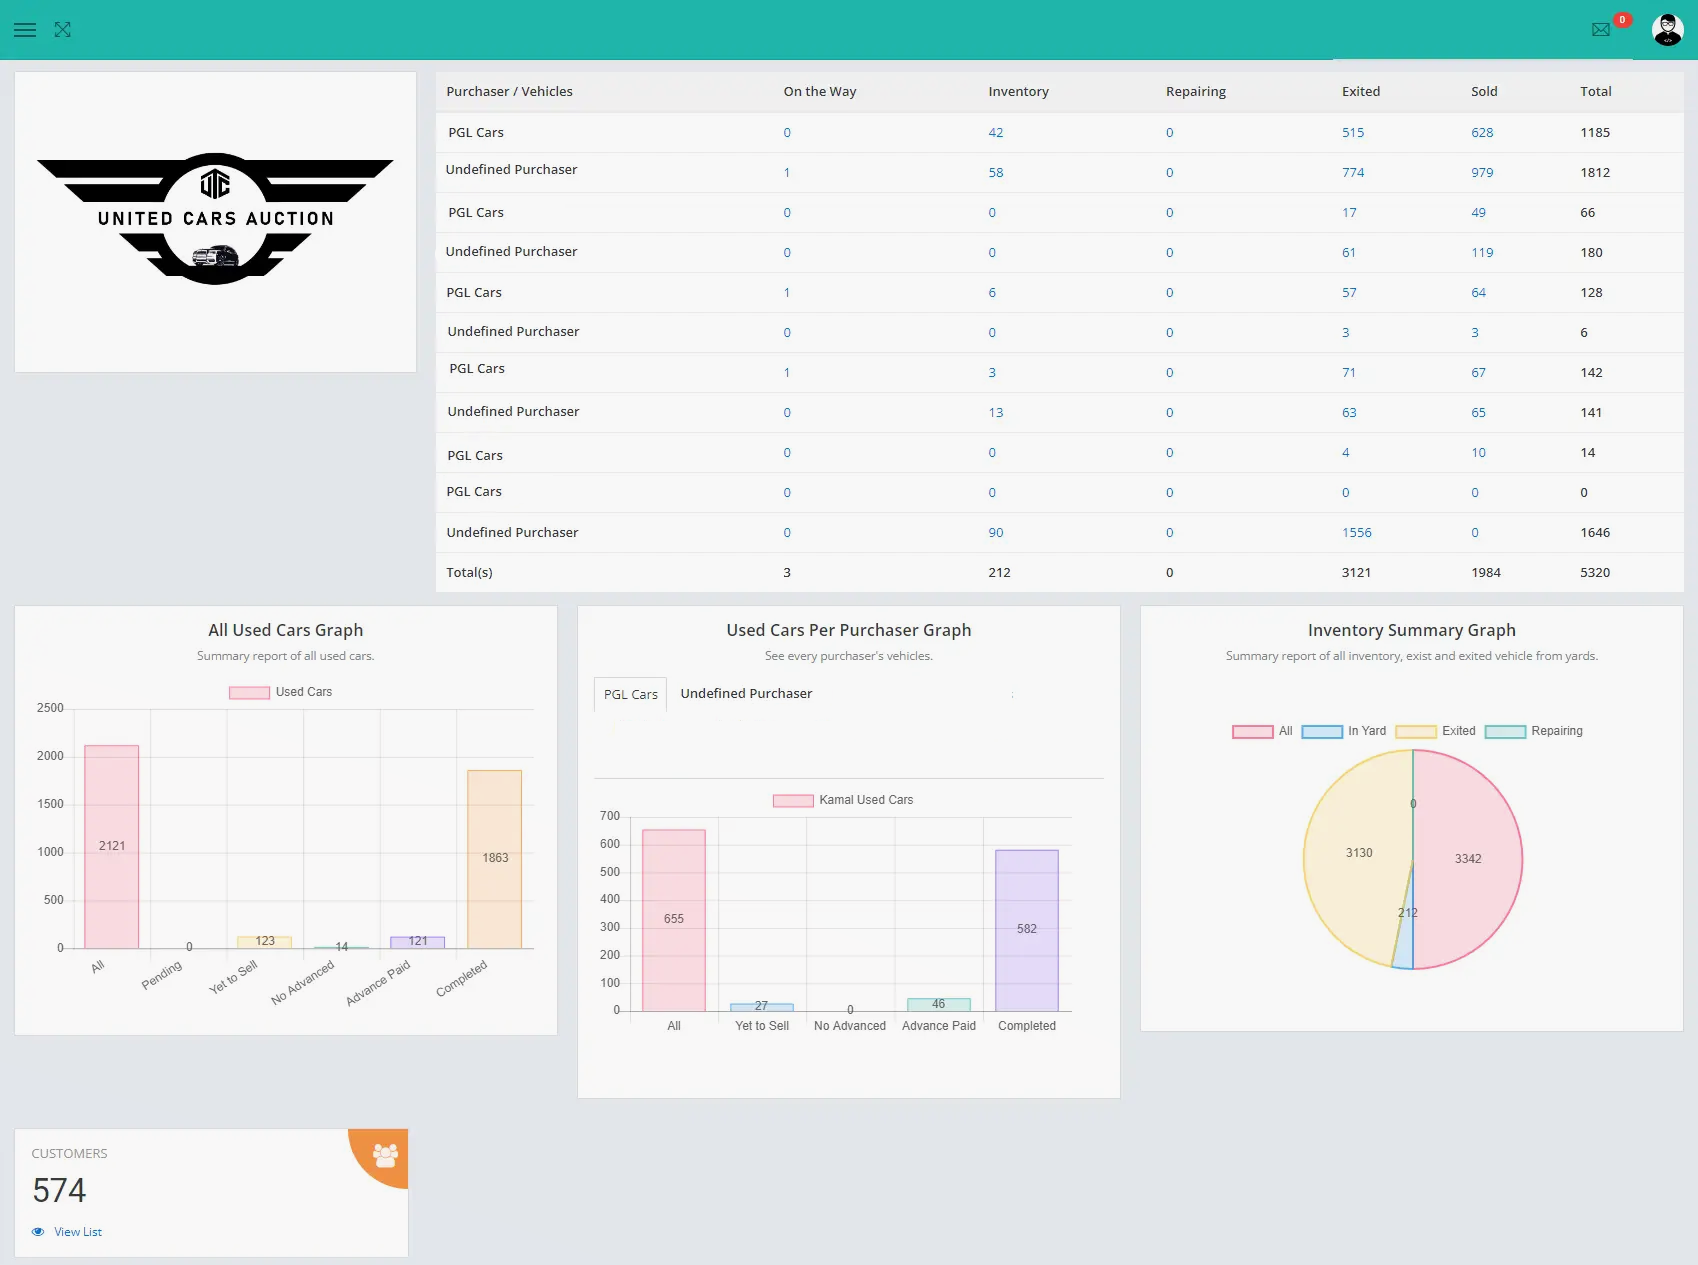Screen dimensions: 1698x1265
Task: Click the United Cars Auction logo
Action: point(215,219)
